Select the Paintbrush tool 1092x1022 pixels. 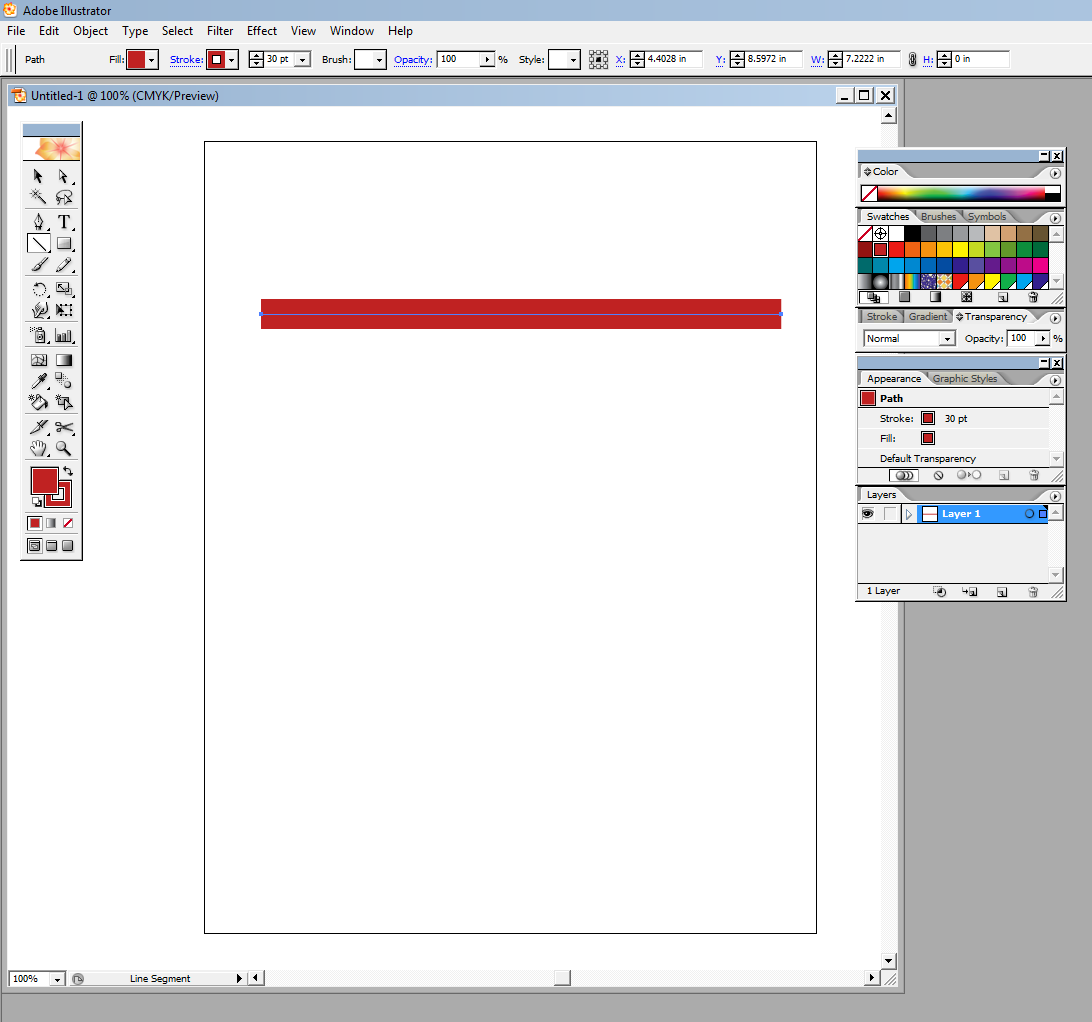(38, 266)
